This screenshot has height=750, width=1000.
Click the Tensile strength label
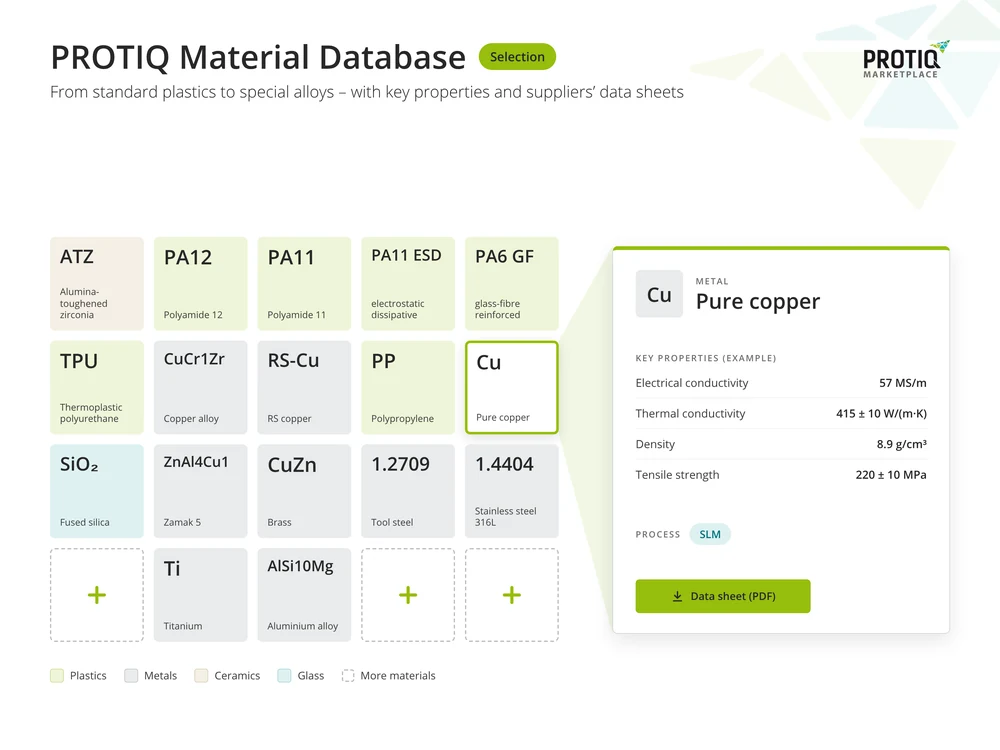[x=677, y=475]
